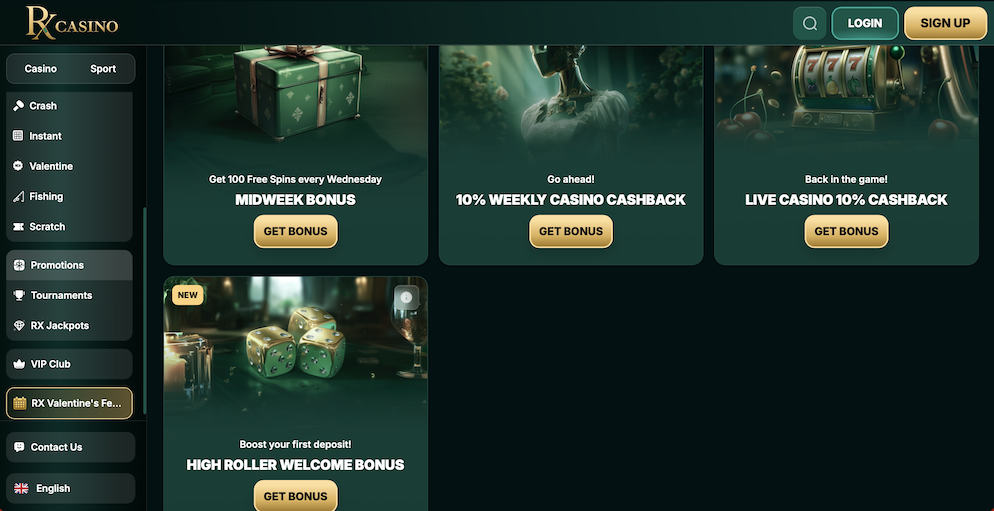Open the Crash games category icon
994x511 pixels.
18,106
